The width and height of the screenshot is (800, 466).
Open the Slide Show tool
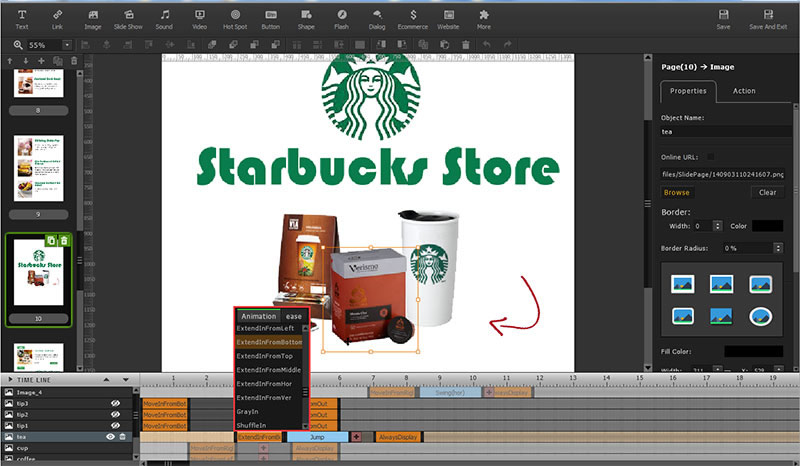tap(128, 19)
